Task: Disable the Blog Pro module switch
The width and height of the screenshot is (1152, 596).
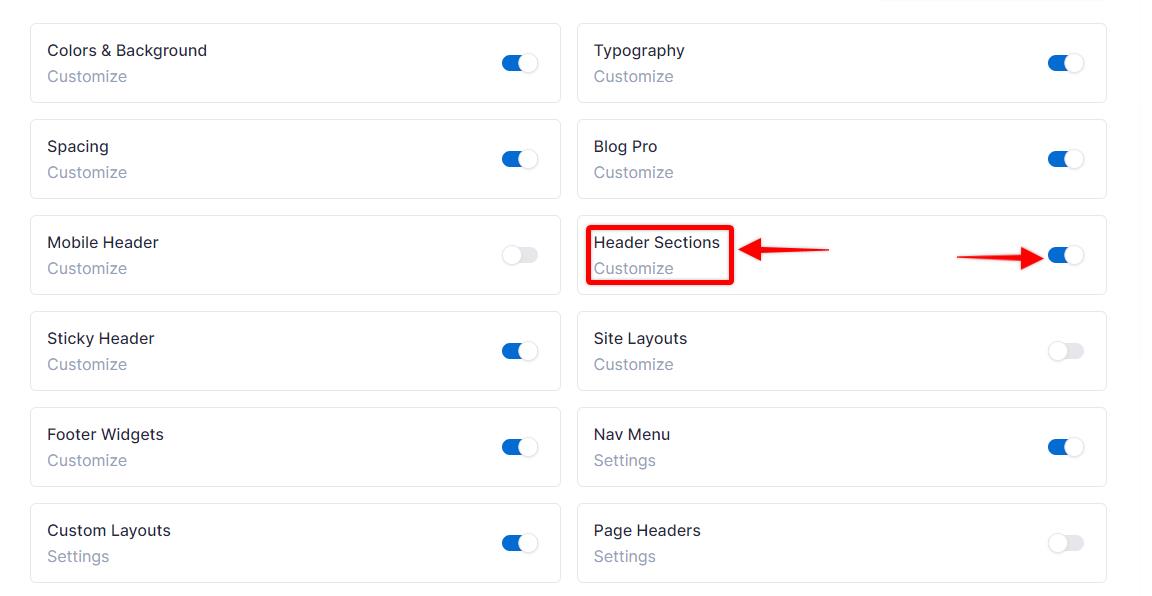Action: (1066, 159)
